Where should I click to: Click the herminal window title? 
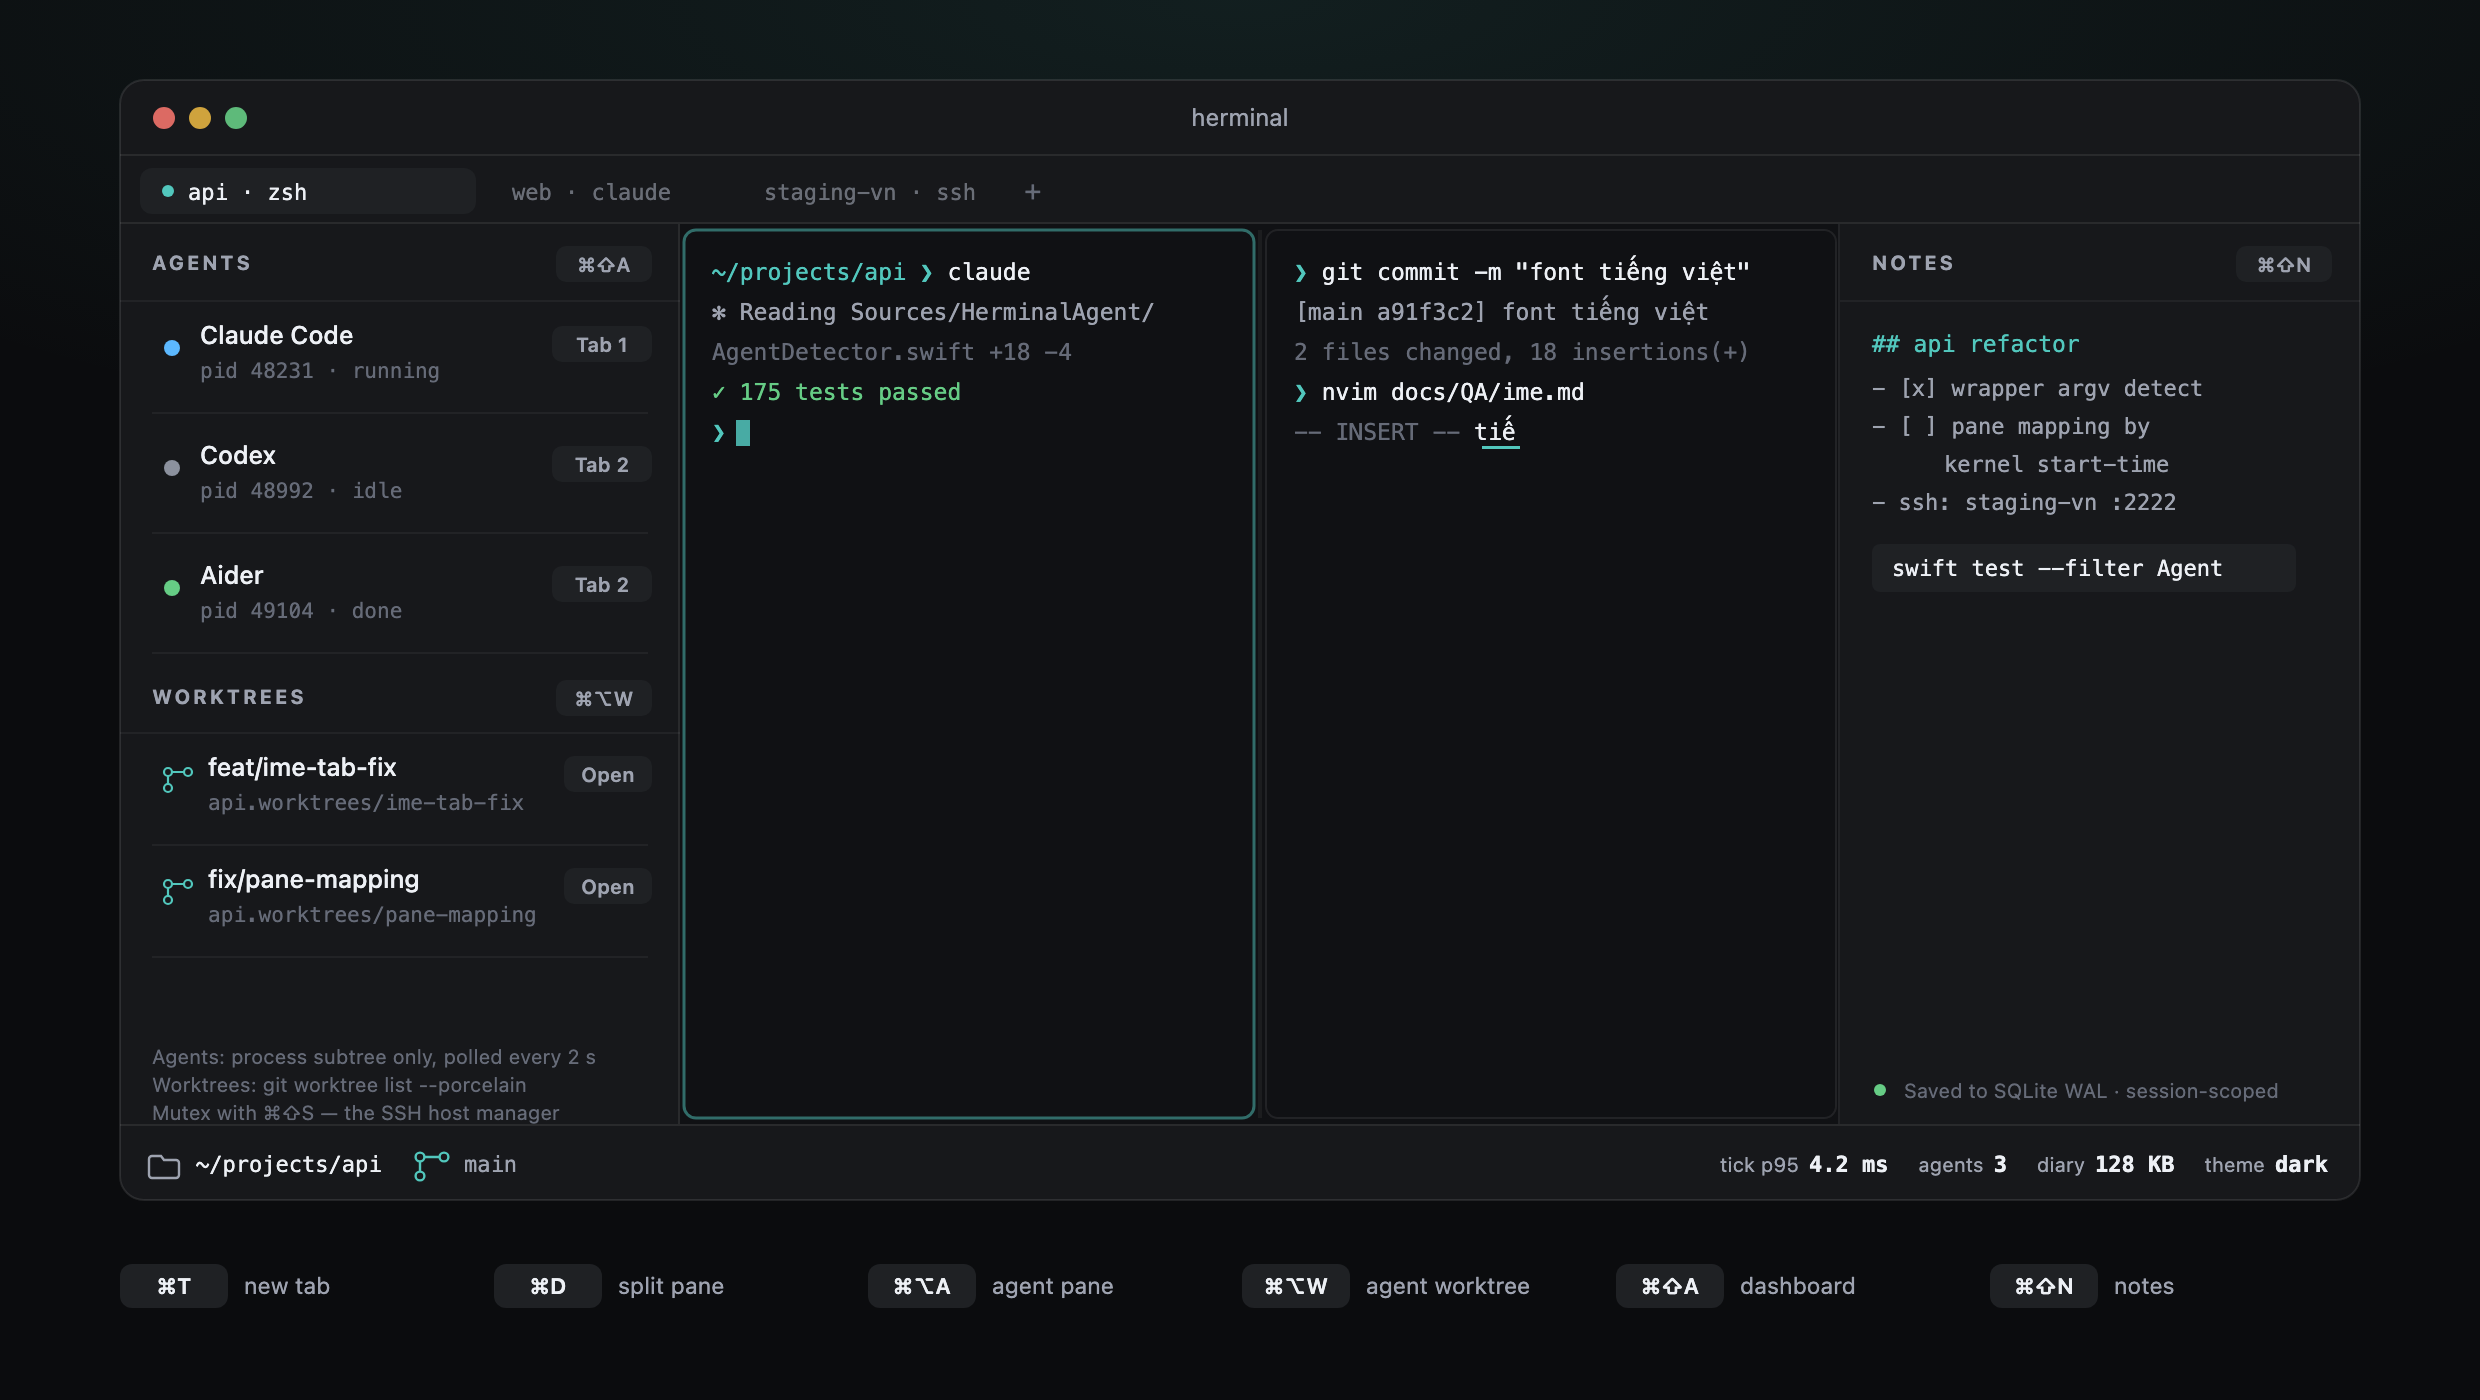click(x=1239, y=118)
